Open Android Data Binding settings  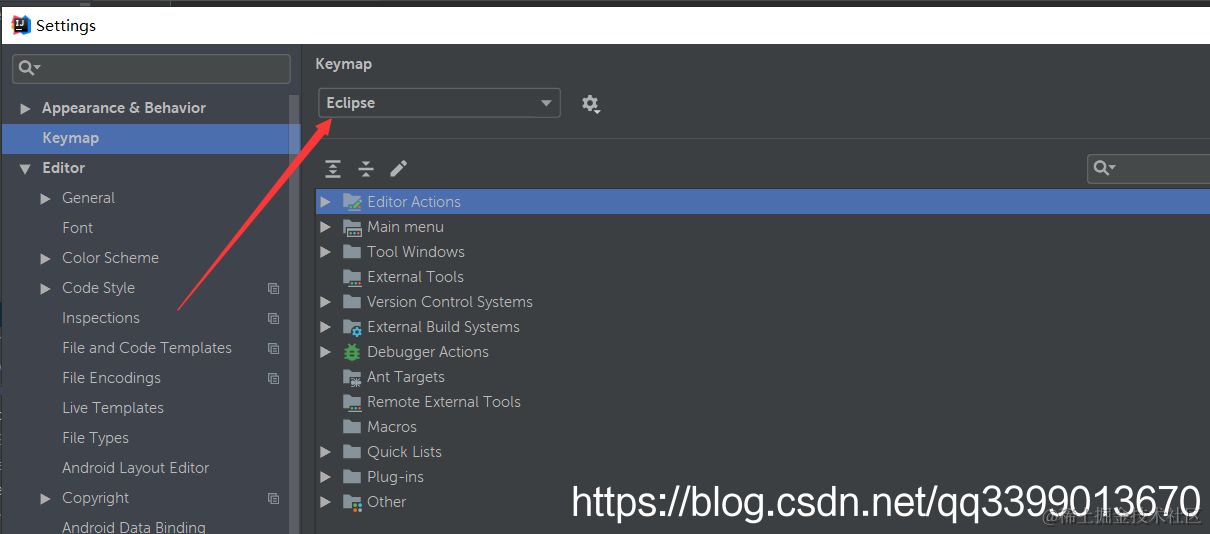[x=134, y=527]
